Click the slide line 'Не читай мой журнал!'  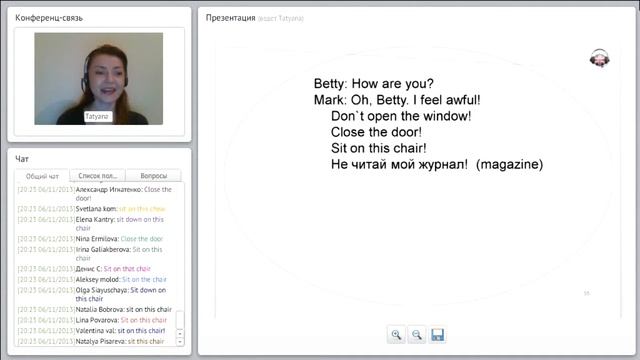coord(399,164)
